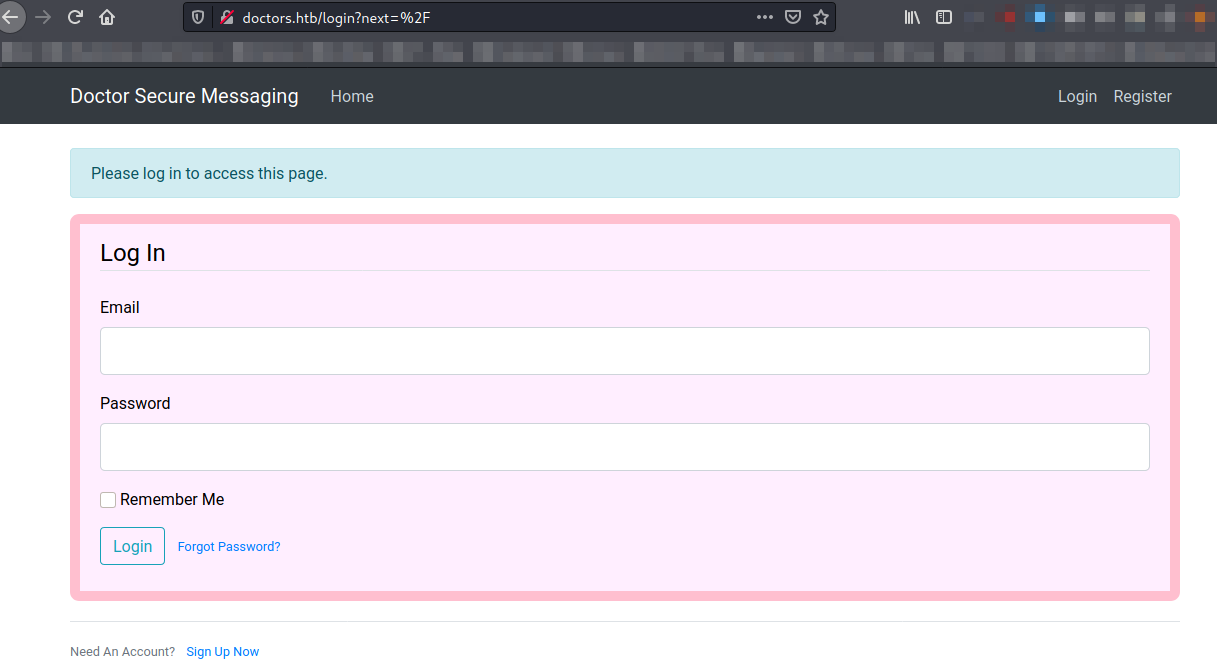Screen dimensions: 1217x664
Task: Focus the Email input field
Action: [x=624, y=351]
